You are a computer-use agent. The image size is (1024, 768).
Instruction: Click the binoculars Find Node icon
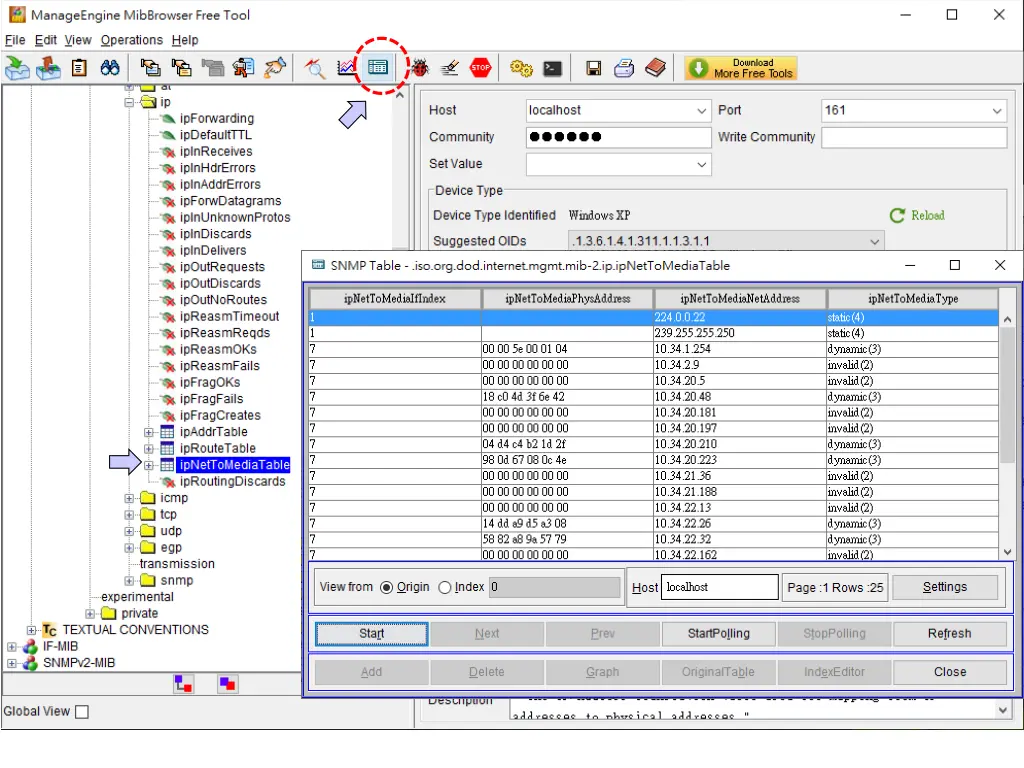pos(110,67)
